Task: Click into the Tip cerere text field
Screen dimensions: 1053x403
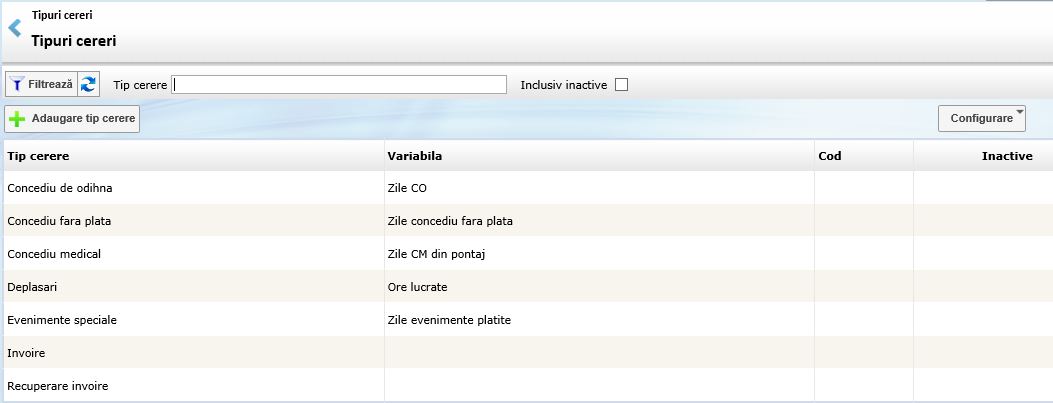Action: pos(339,85)
